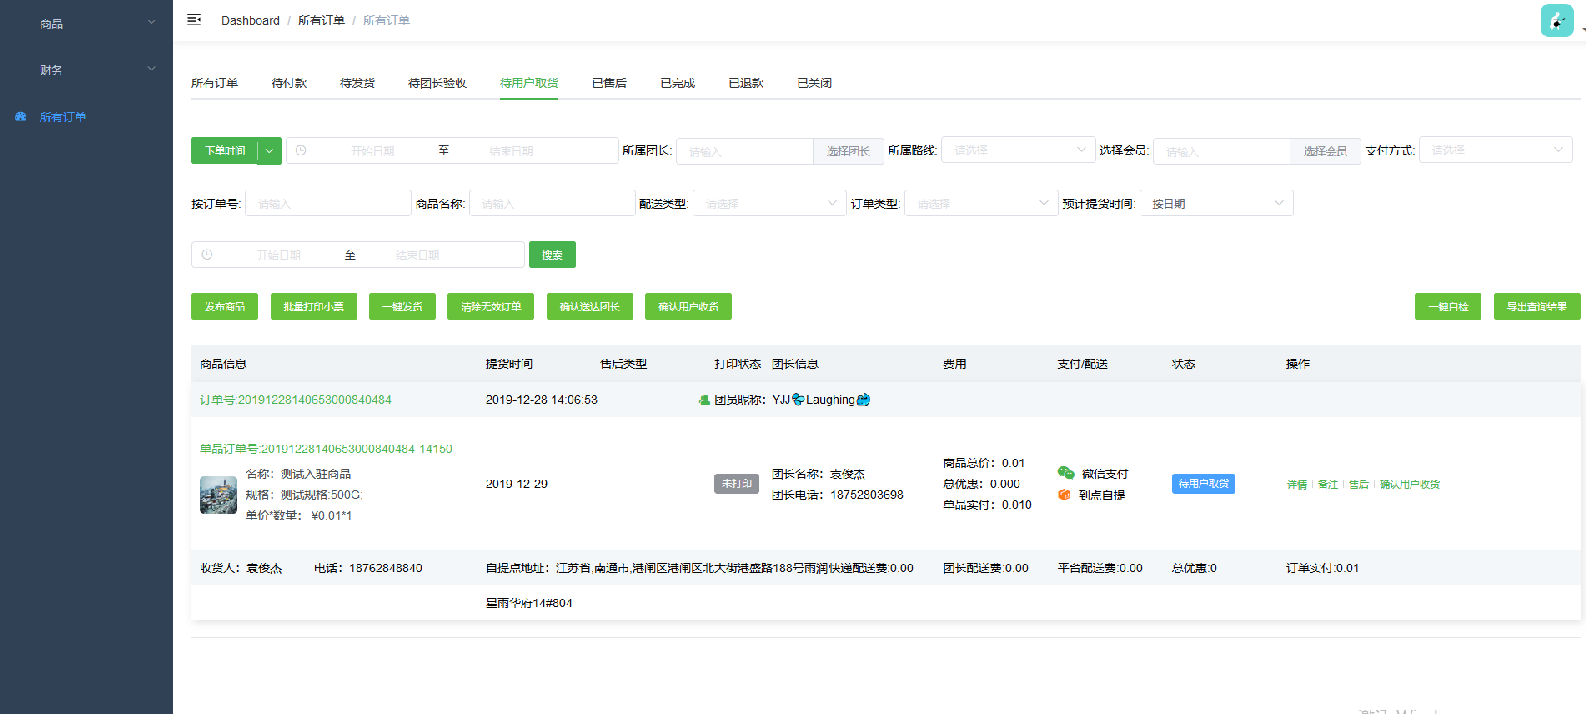
Task: Click the 按订单号 input field
Action: [x=328, y=204]
